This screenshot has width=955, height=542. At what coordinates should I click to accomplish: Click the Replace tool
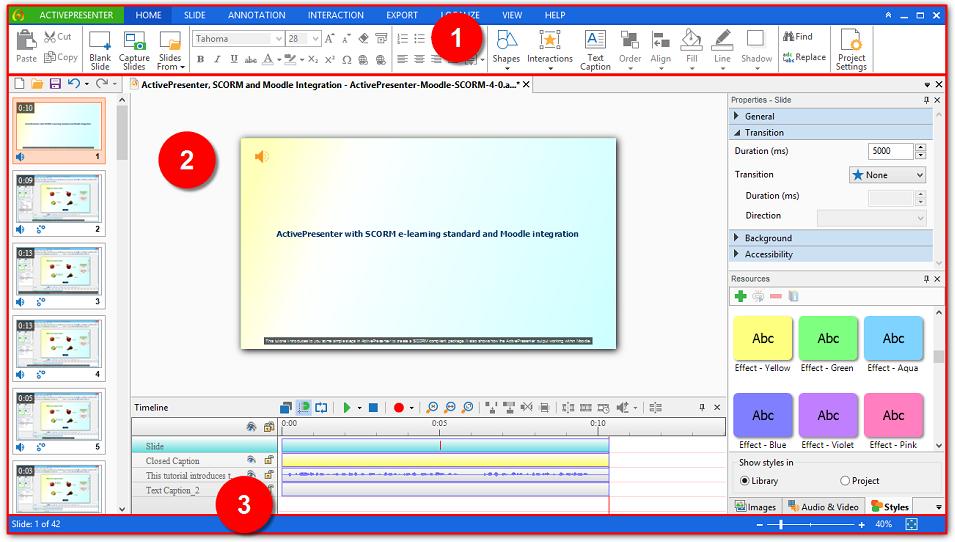pos(804,57)
